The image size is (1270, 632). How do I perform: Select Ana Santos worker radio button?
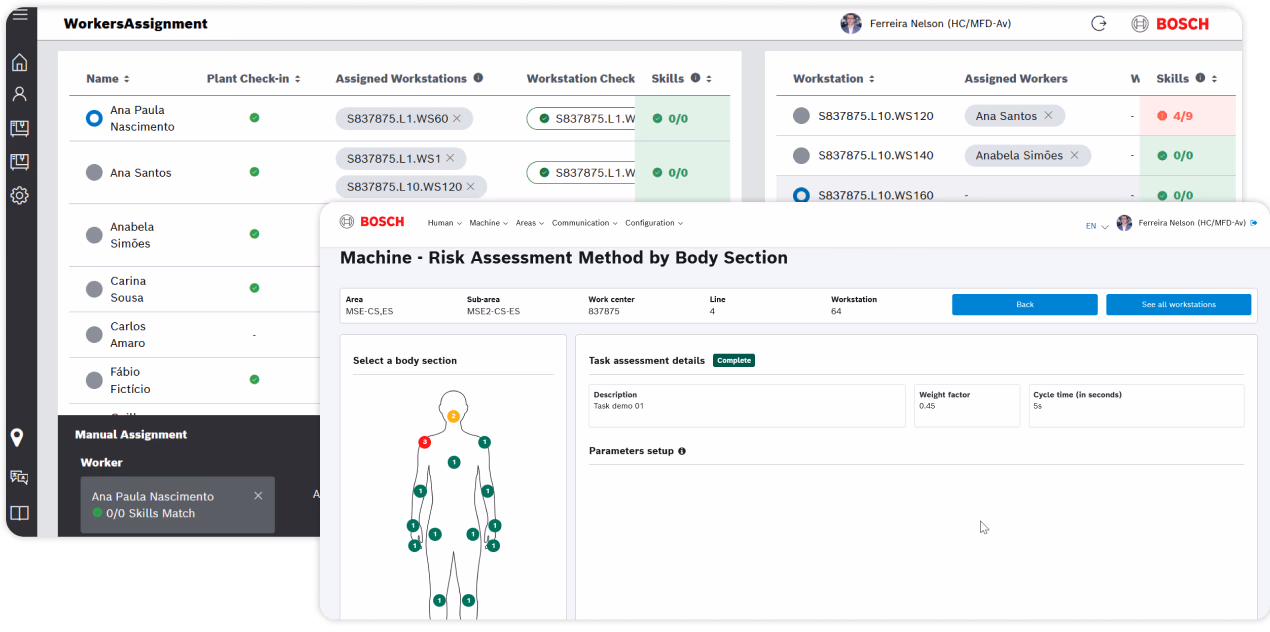[x=94, y=172]
